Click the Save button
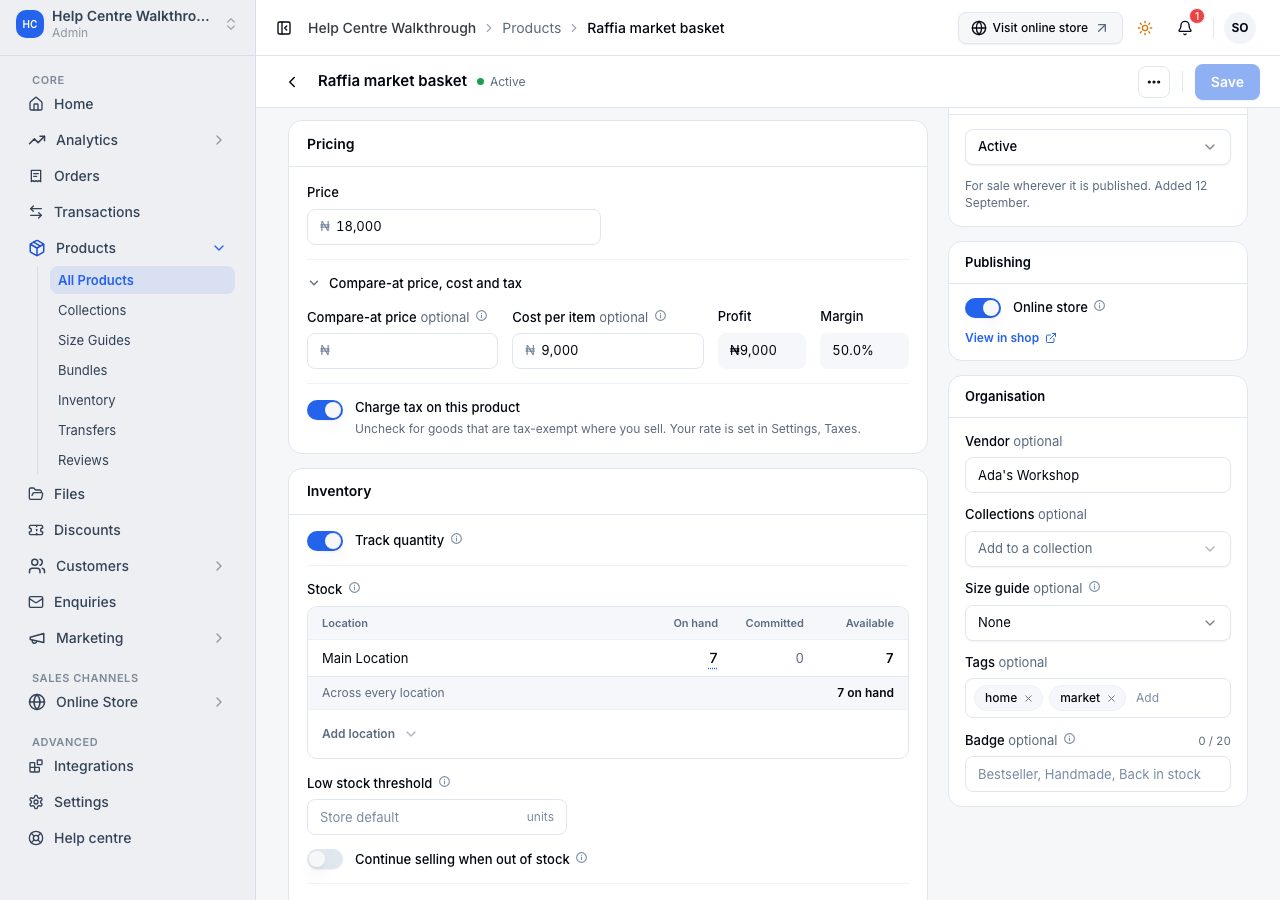The image size is (1280, 900). pos(1227,82)
